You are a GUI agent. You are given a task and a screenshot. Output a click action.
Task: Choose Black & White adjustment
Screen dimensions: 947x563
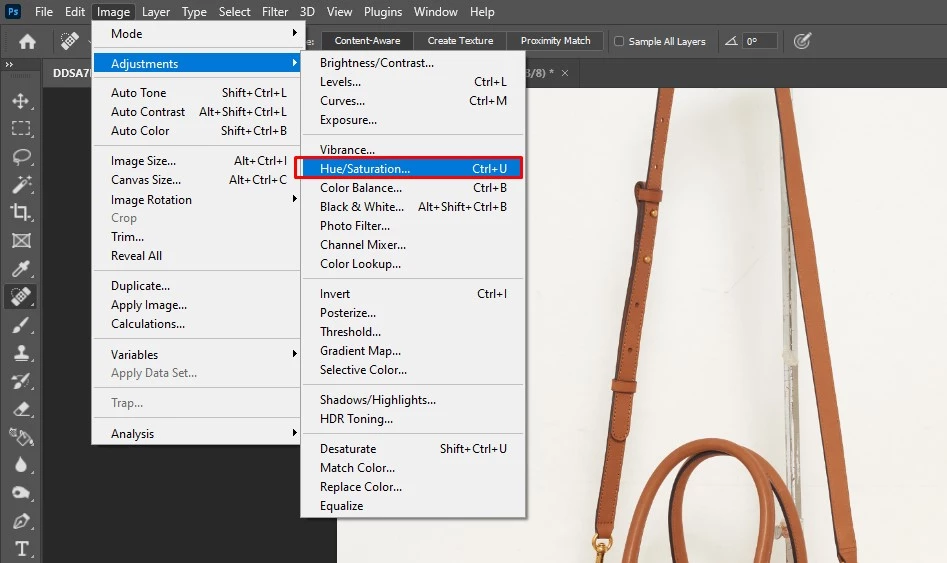pos(413,207)
